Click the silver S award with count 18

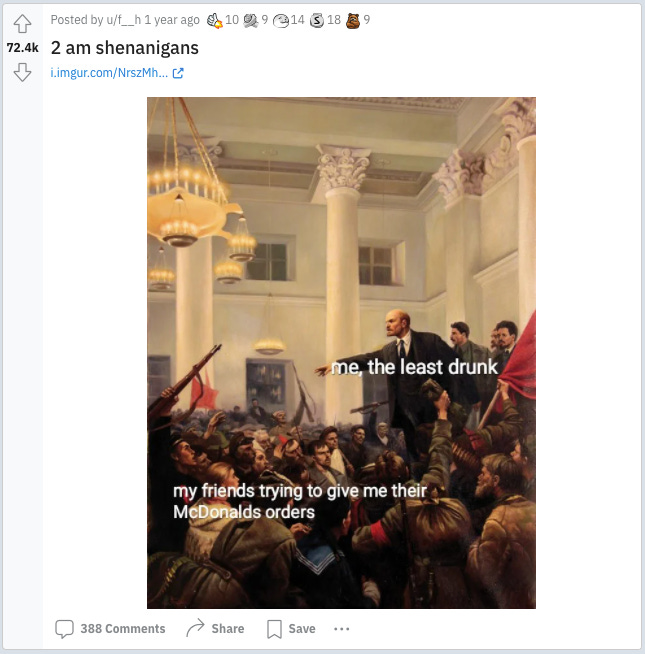click(317, 20)
